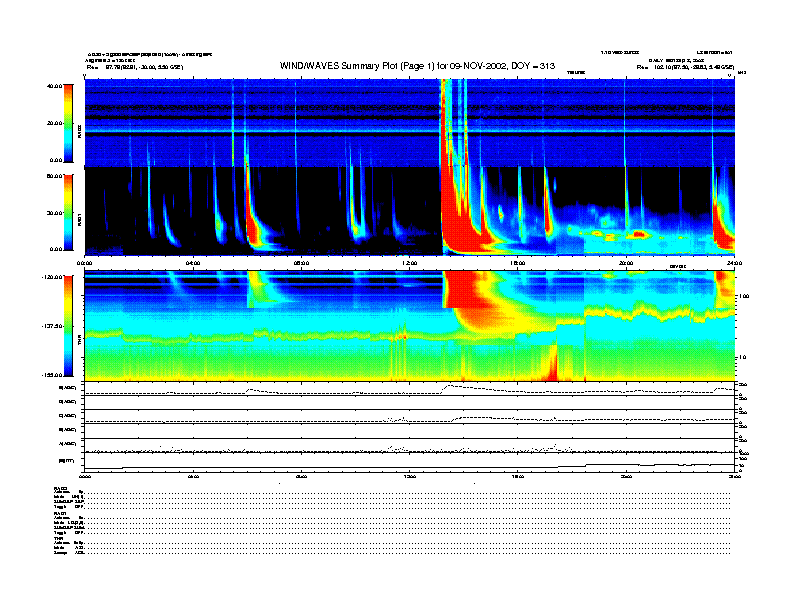
Task: Click the 08:00 tick label under the black spectrogram
Action: tap(301, 263)
